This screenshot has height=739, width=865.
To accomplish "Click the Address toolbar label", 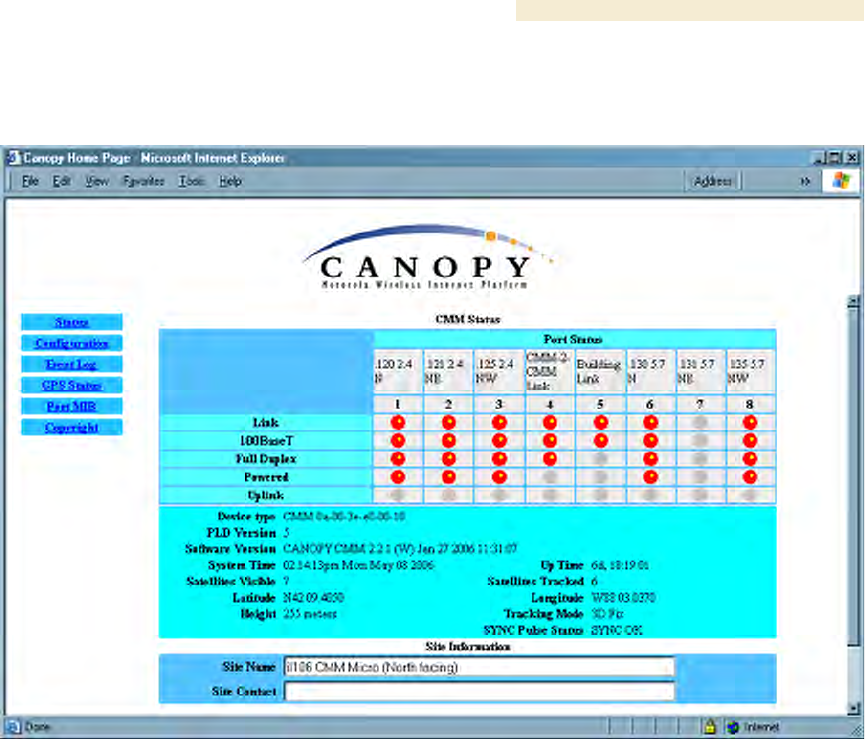I will click(712, 181).
